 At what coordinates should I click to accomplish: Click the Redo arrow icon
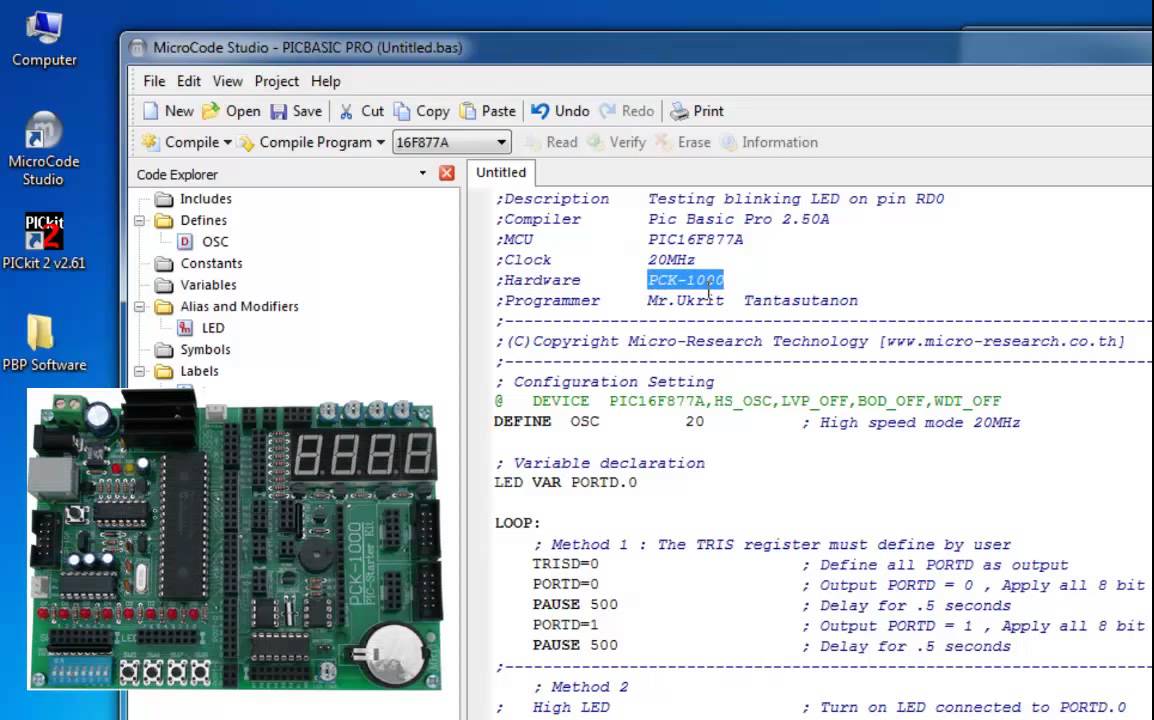tap(607, 111)
